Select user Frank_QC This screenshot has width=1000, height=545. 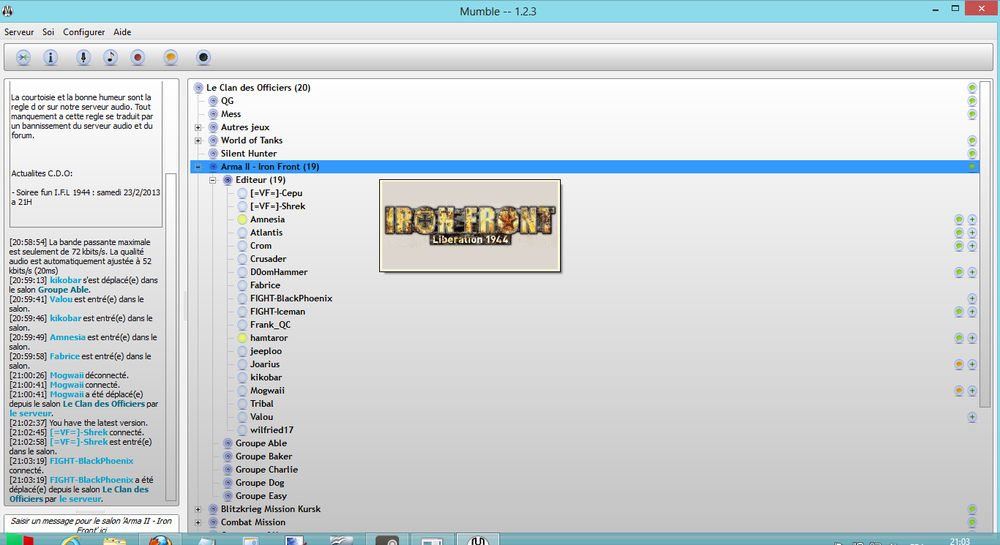coord(270,324)
